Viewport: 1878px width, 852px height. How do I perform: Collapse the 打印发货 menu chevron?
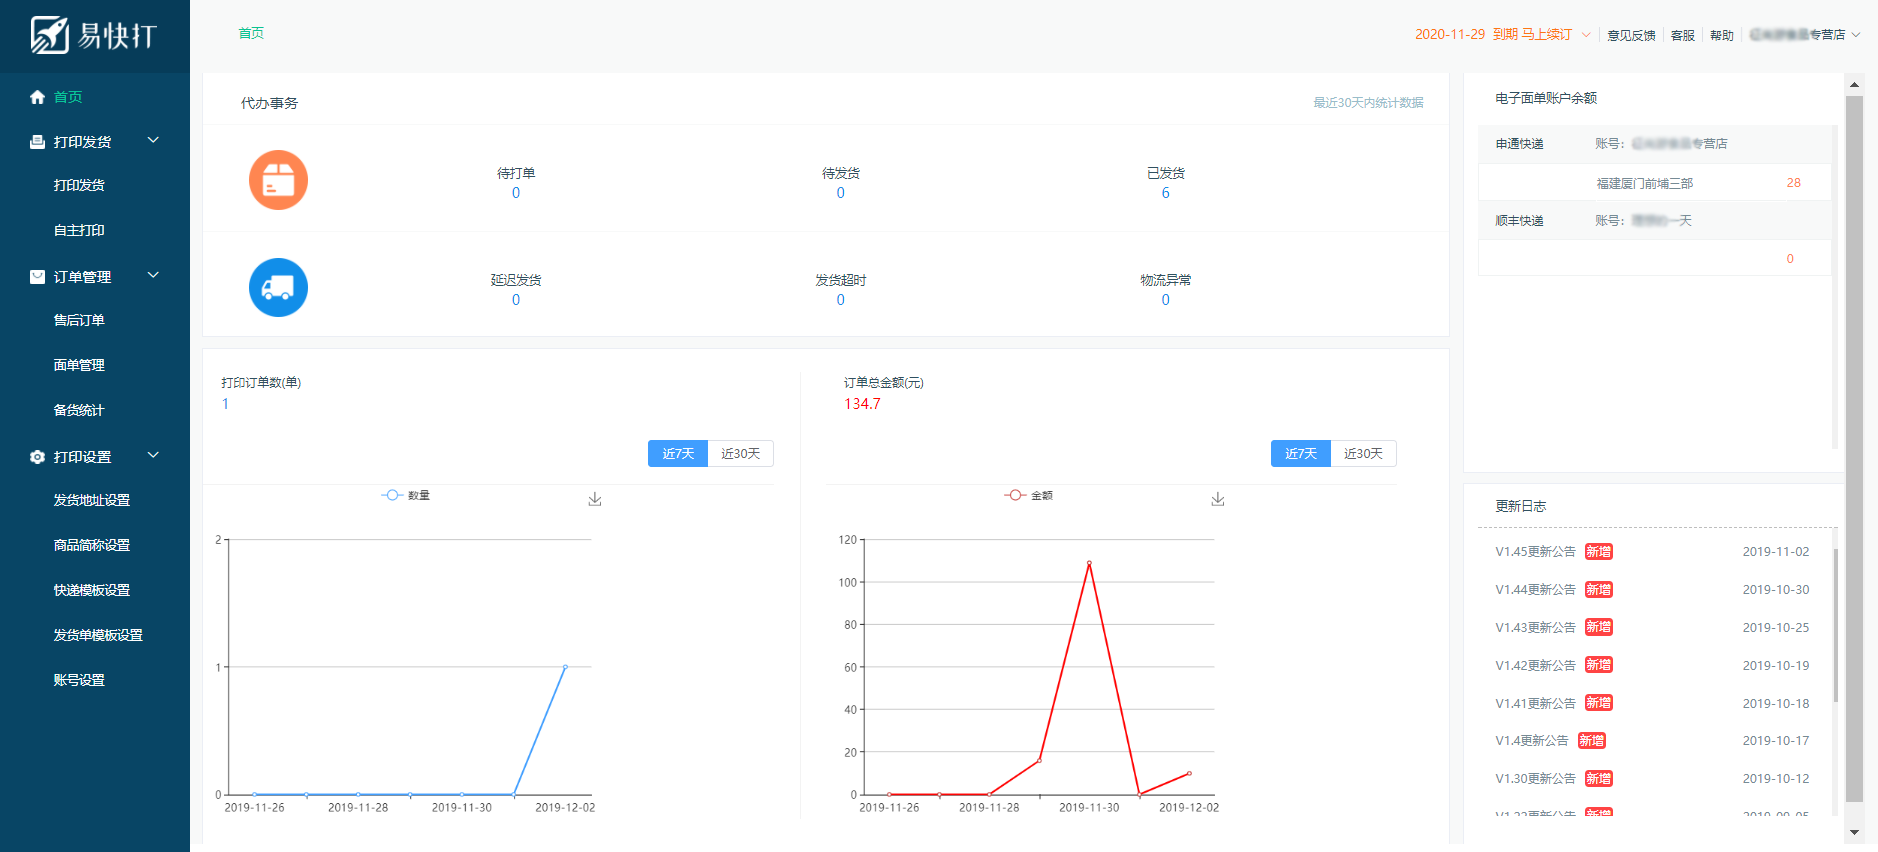[153, 141]
